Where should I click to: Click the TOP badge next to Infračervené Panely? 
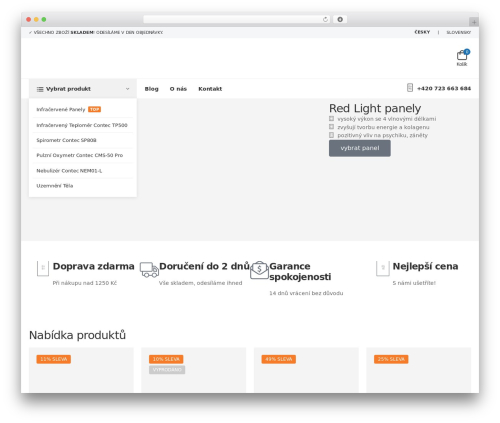[94, 109]
